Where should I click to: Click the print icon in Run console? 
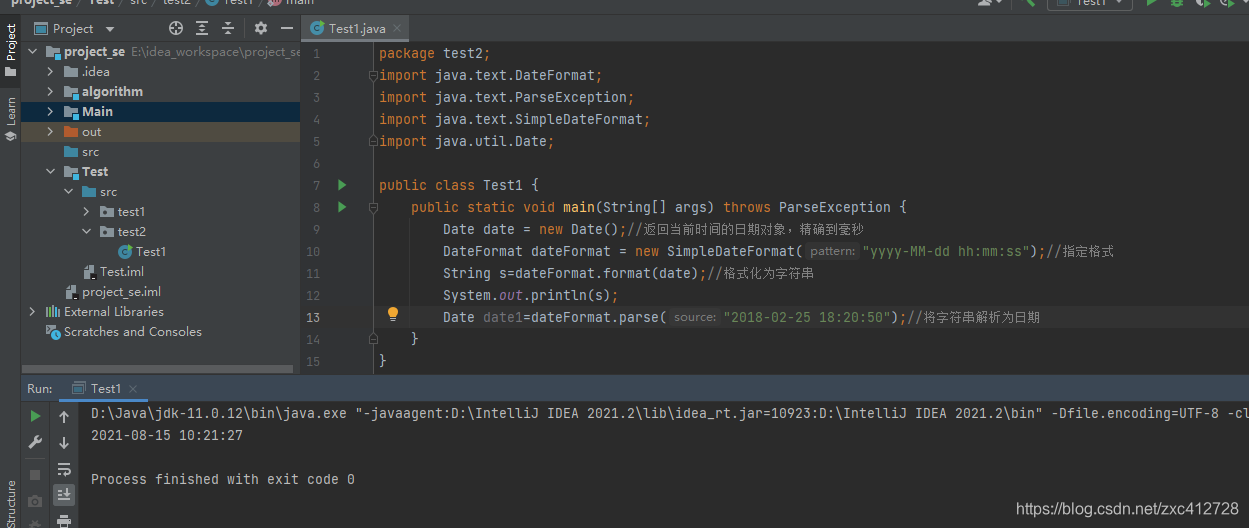tap(64, 520)
